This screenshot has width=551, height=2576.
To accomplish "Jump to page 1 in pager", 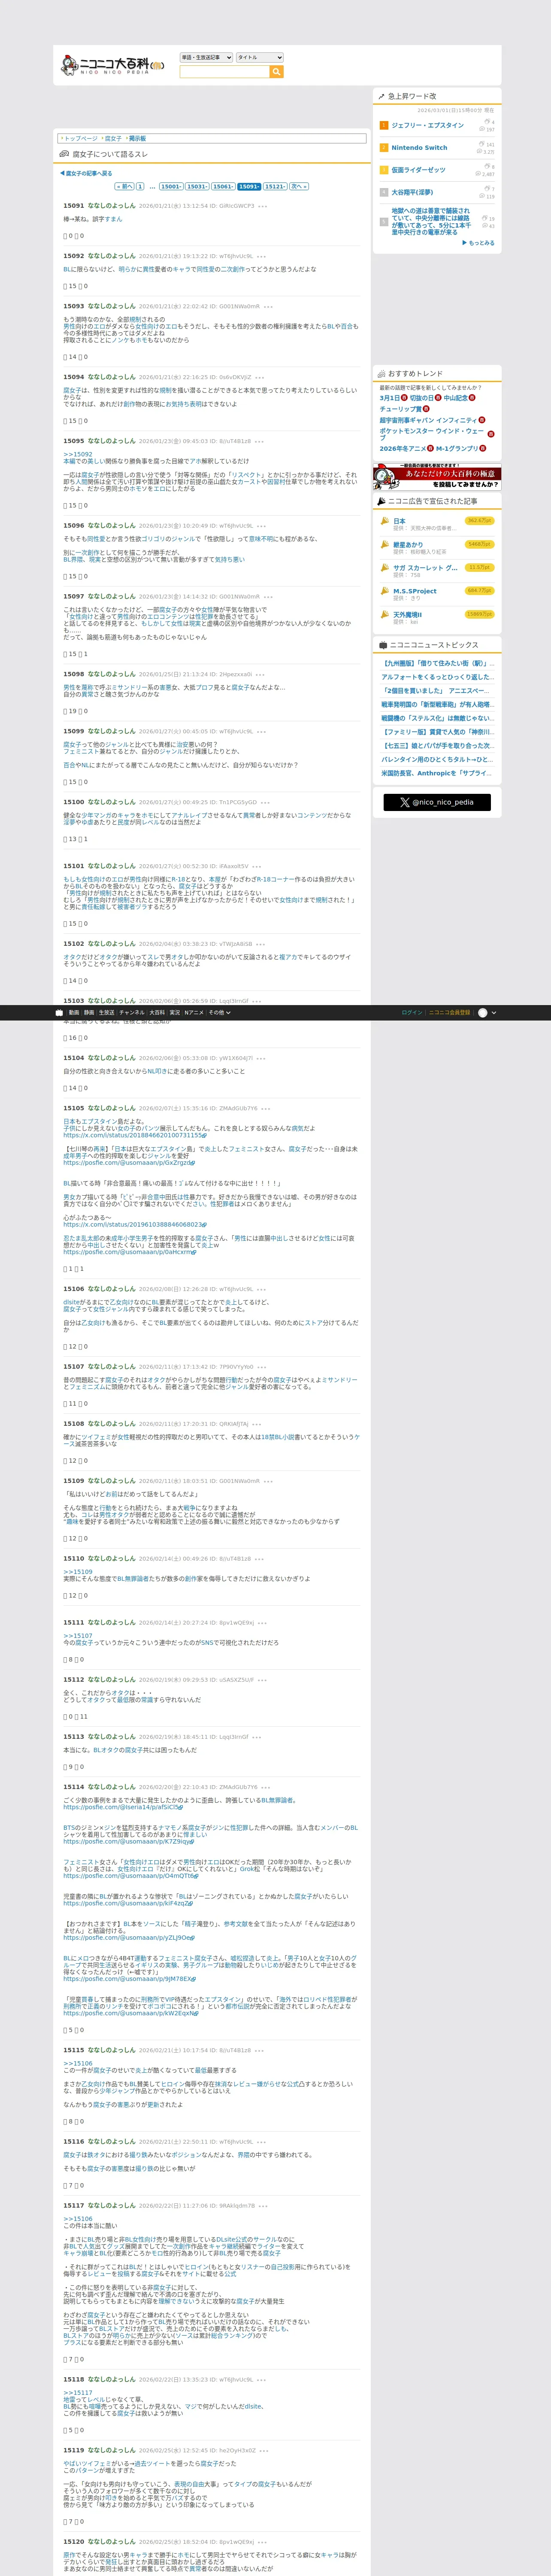I will click(x=140, y=186).
